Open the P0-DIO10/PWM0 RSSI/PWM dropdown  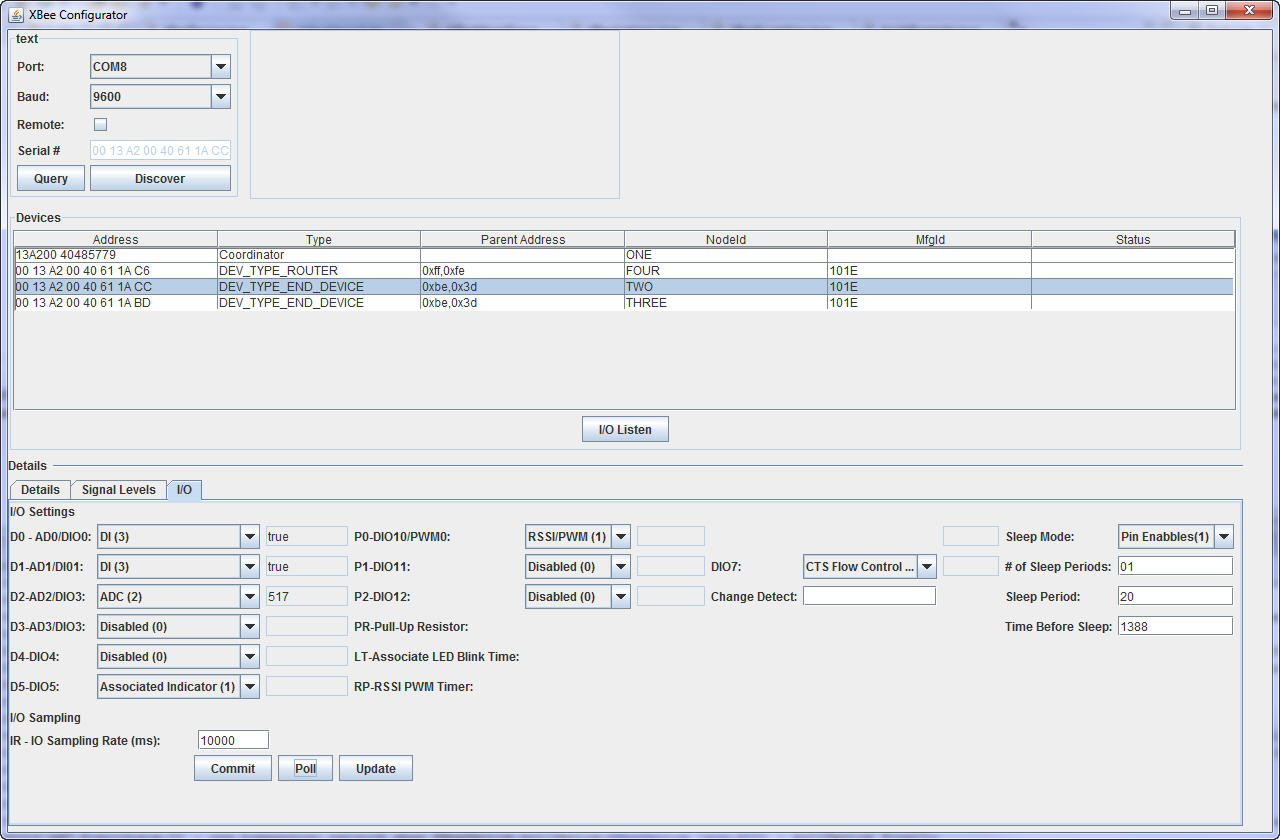621,537
